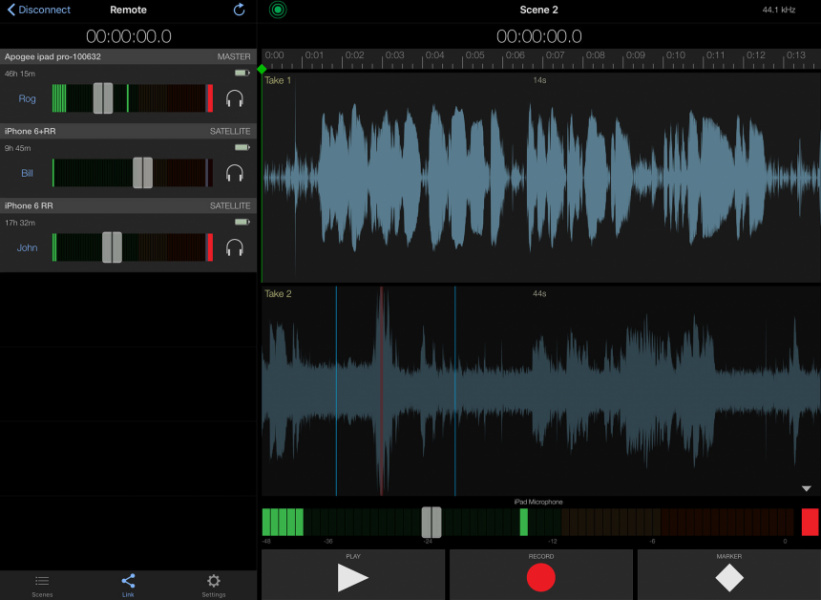Toggle headphone monitoring for Bill

[234, 172]
